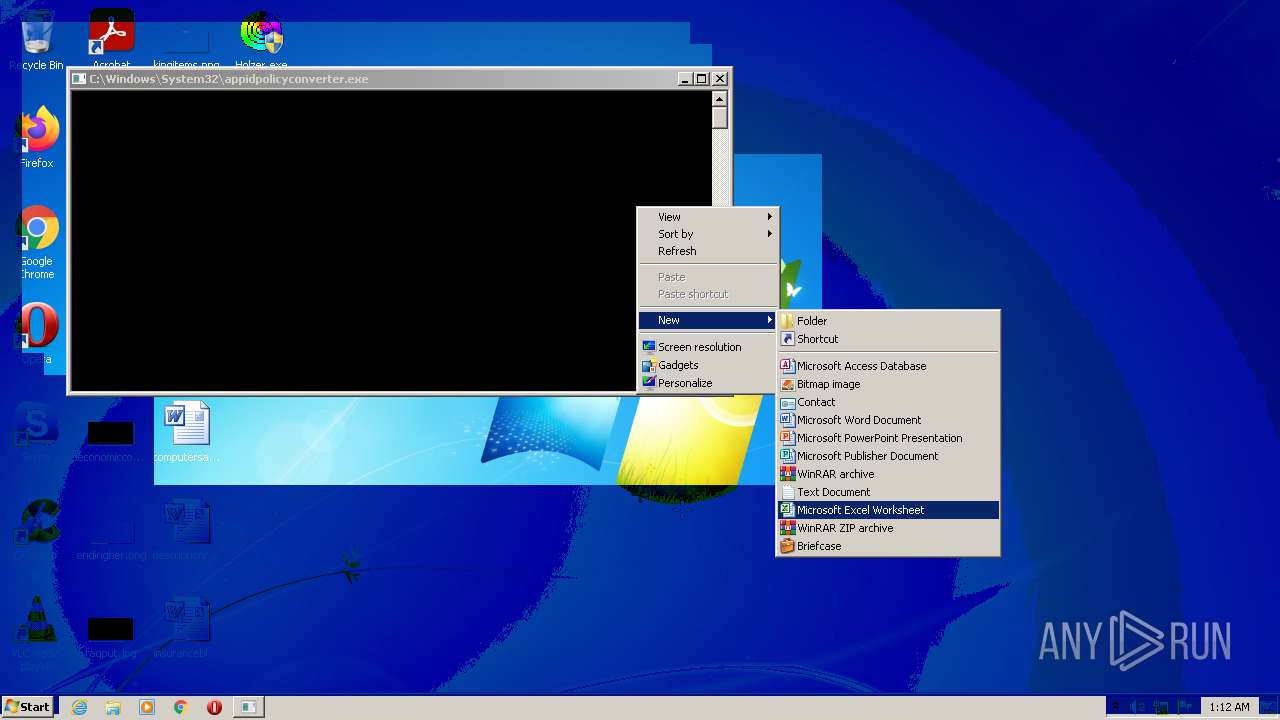1280x720 pixels.
Task: Click the console scrollbar up arrow
Action: coord(719,99)
